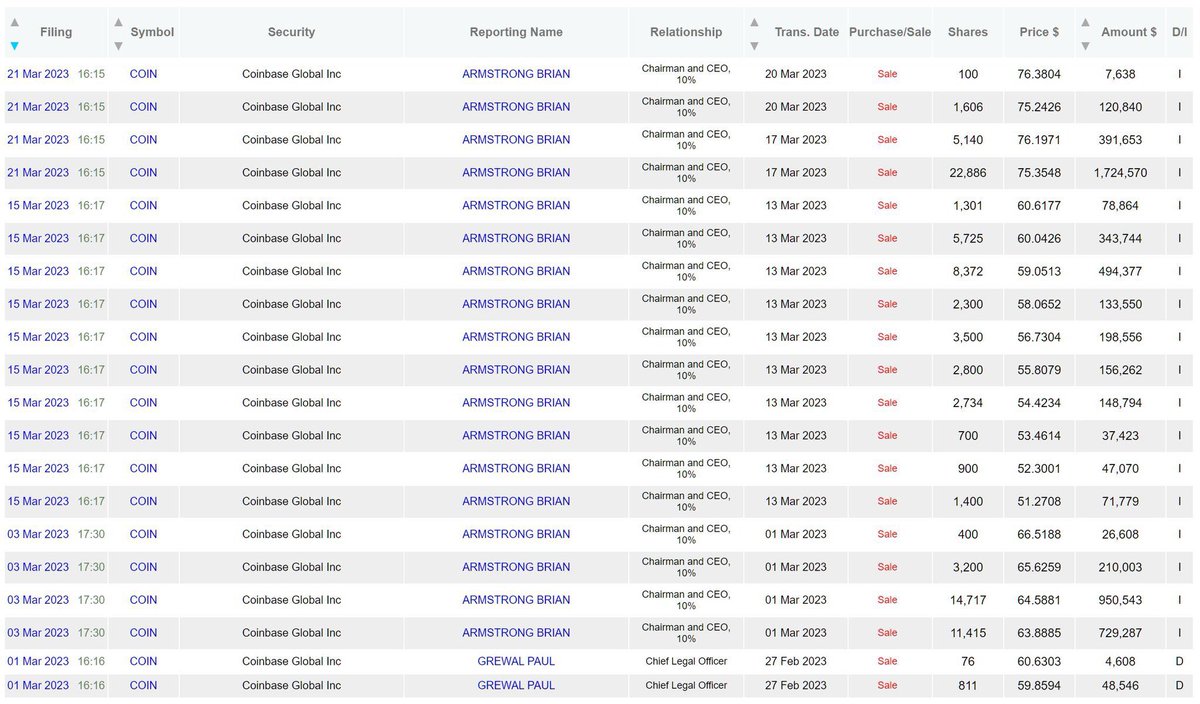Click the Shares column header
Image resolution: width=1200 pixels, height=704 pixels.
(968, 32)
